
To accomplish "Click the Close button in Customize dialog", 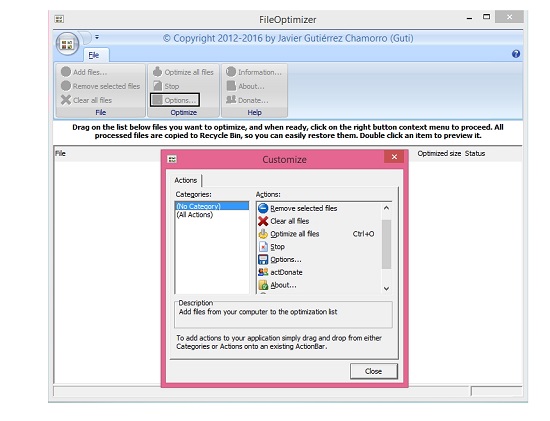I will (374, 371).
